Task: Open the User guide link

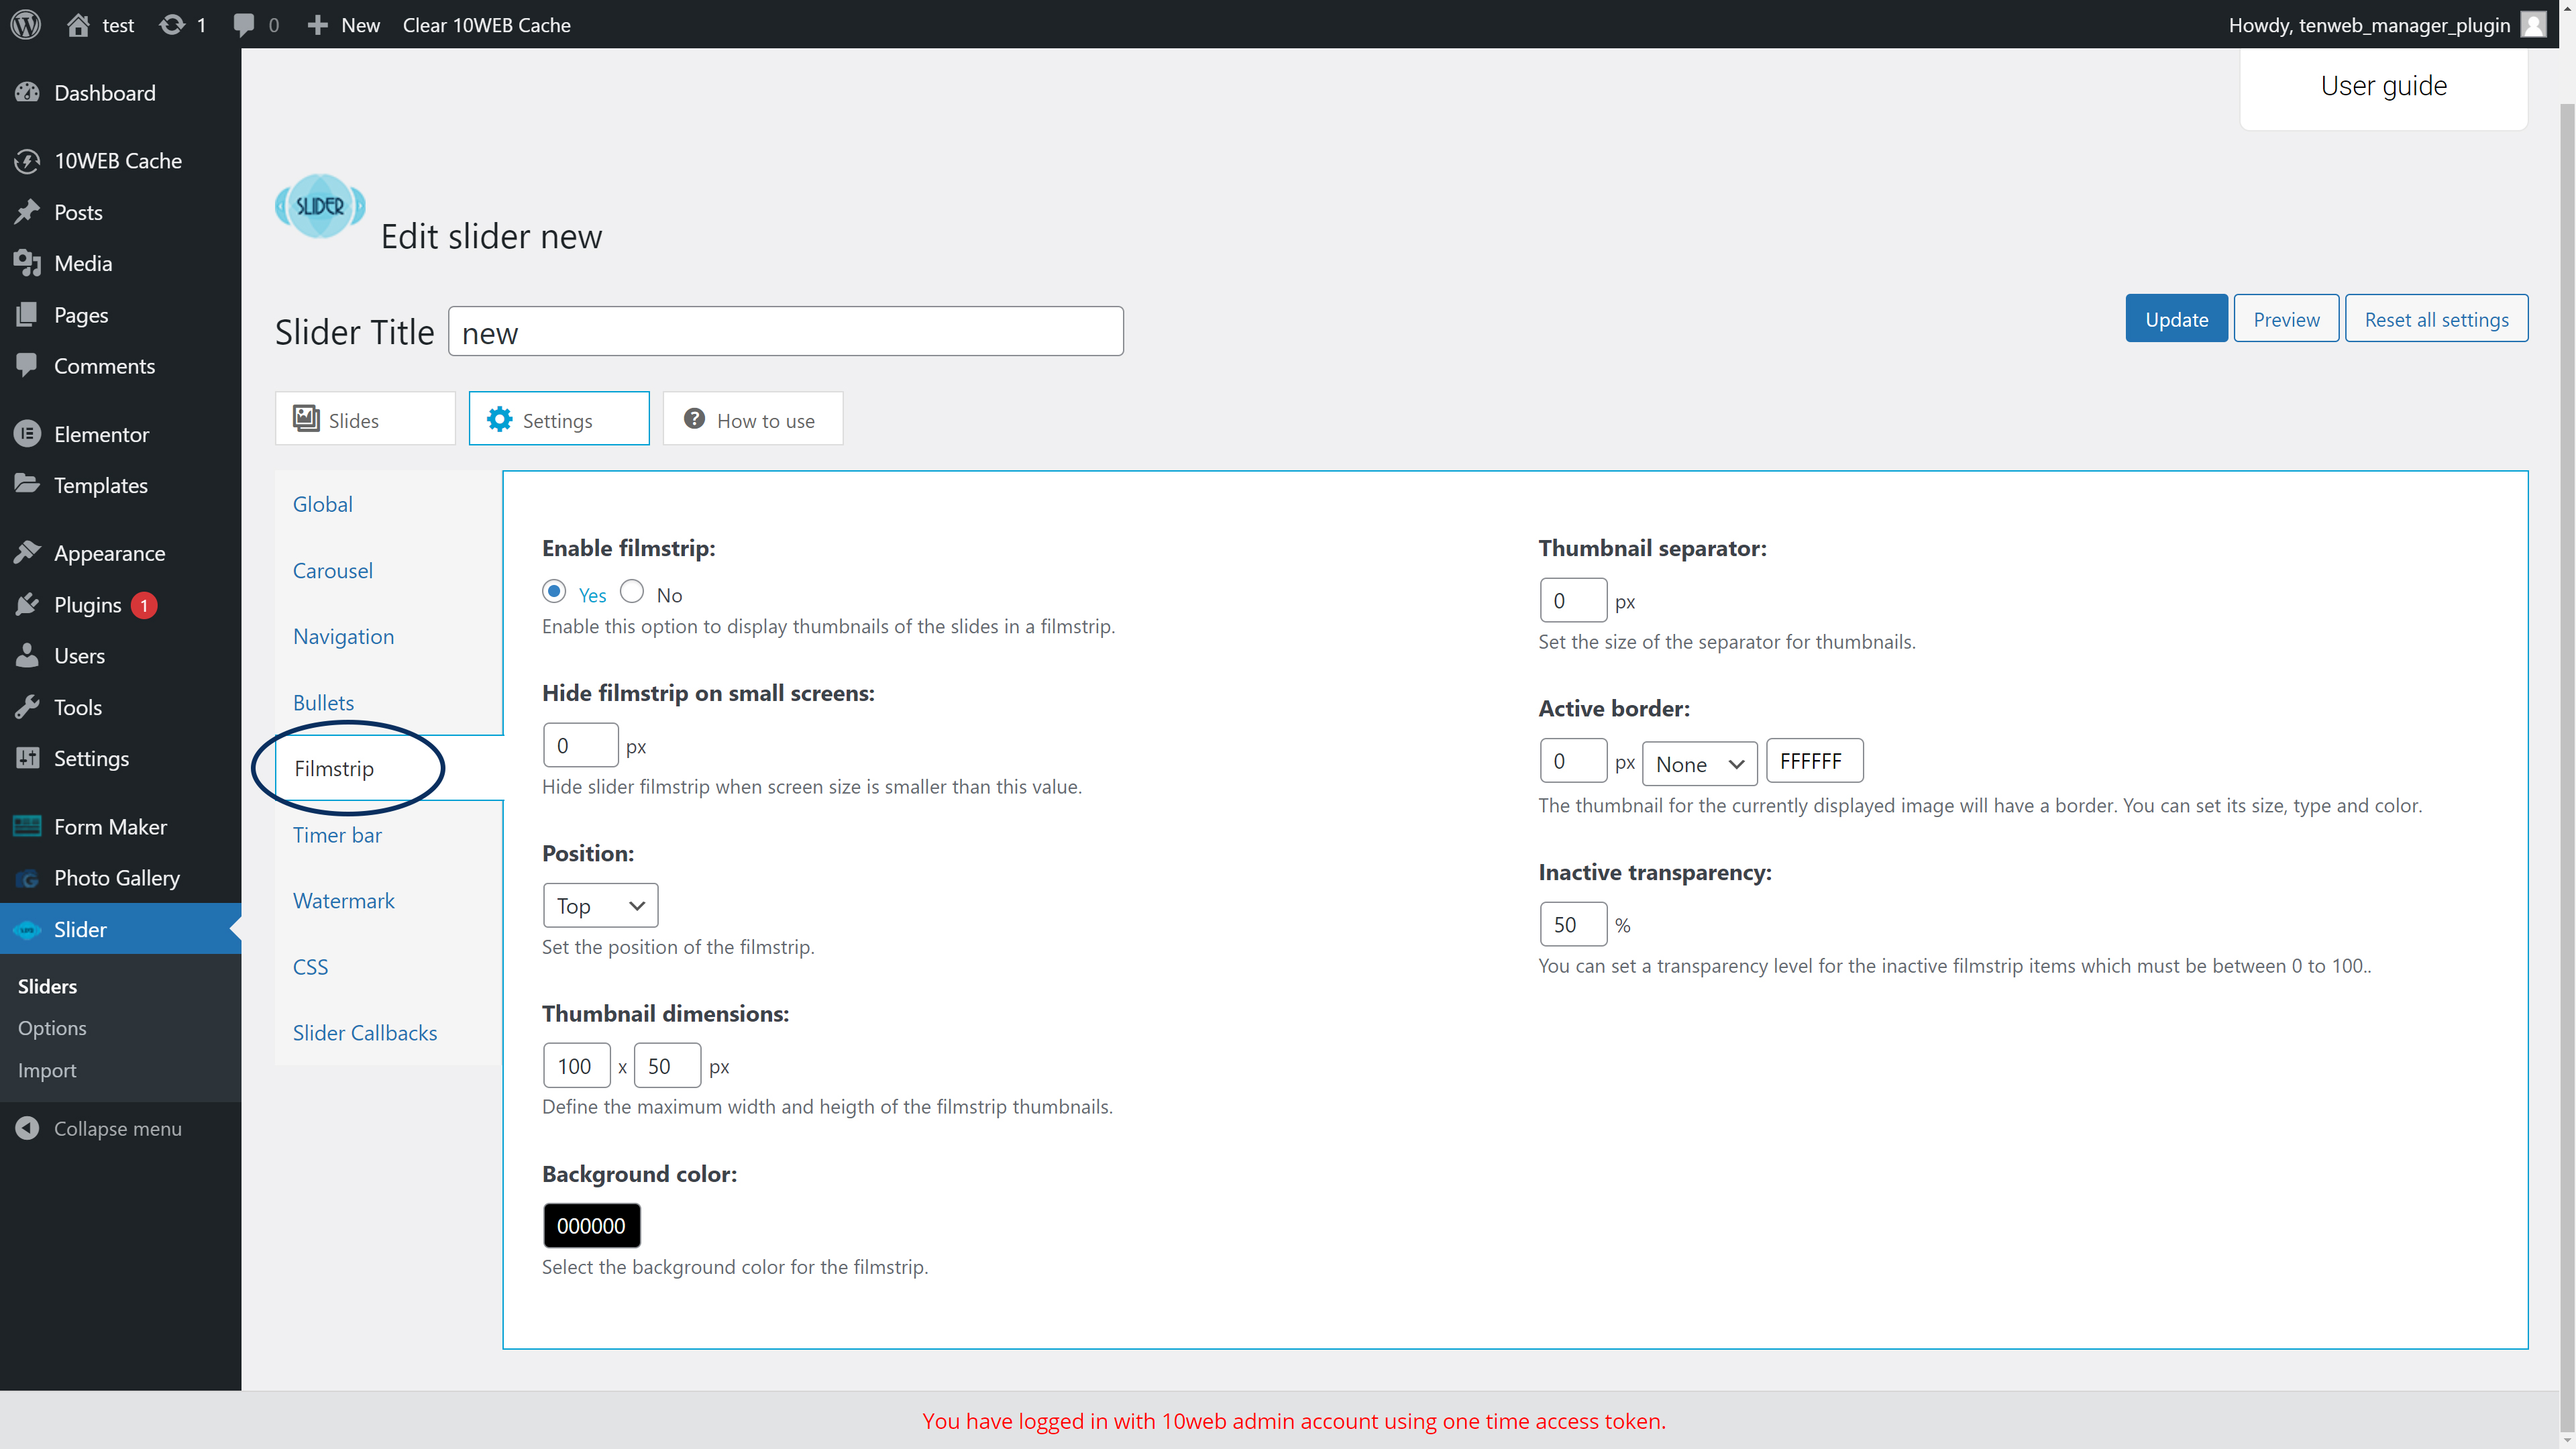Action: (x=2383, y=86)
